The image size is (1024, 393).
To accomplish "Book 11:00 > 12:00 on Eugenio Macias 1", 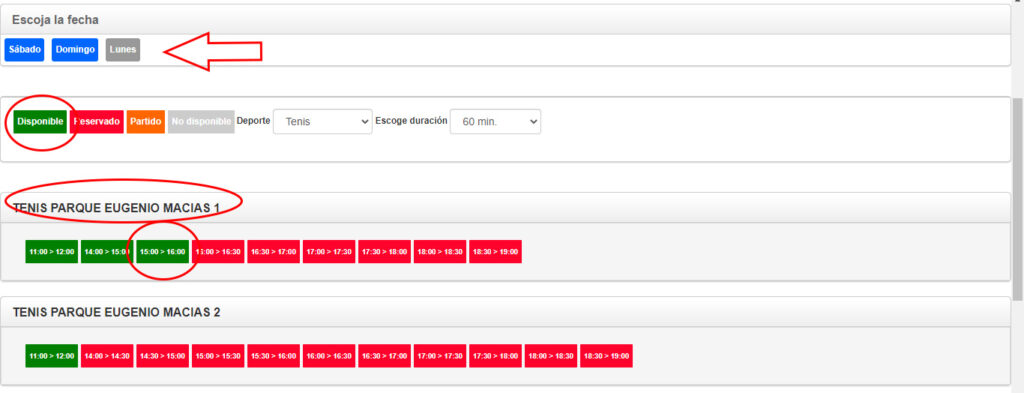I will coord(52,251).
